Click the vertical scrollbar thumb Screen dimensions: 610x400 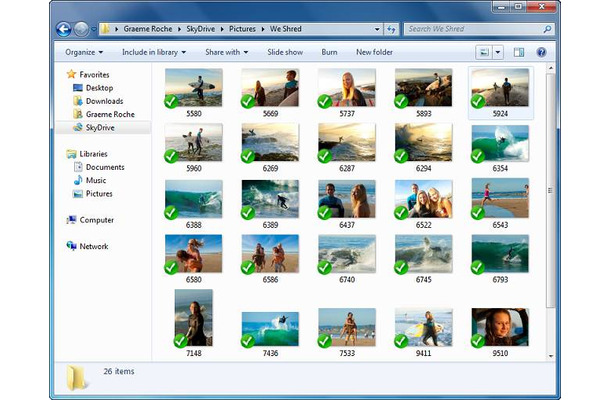click(550, 190)
